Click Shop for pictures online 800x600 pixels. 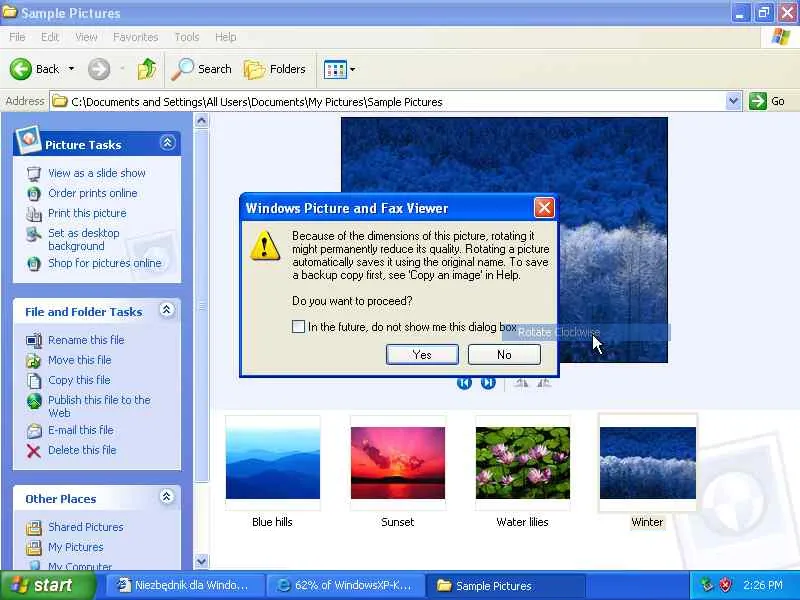(x=105, y=263)
